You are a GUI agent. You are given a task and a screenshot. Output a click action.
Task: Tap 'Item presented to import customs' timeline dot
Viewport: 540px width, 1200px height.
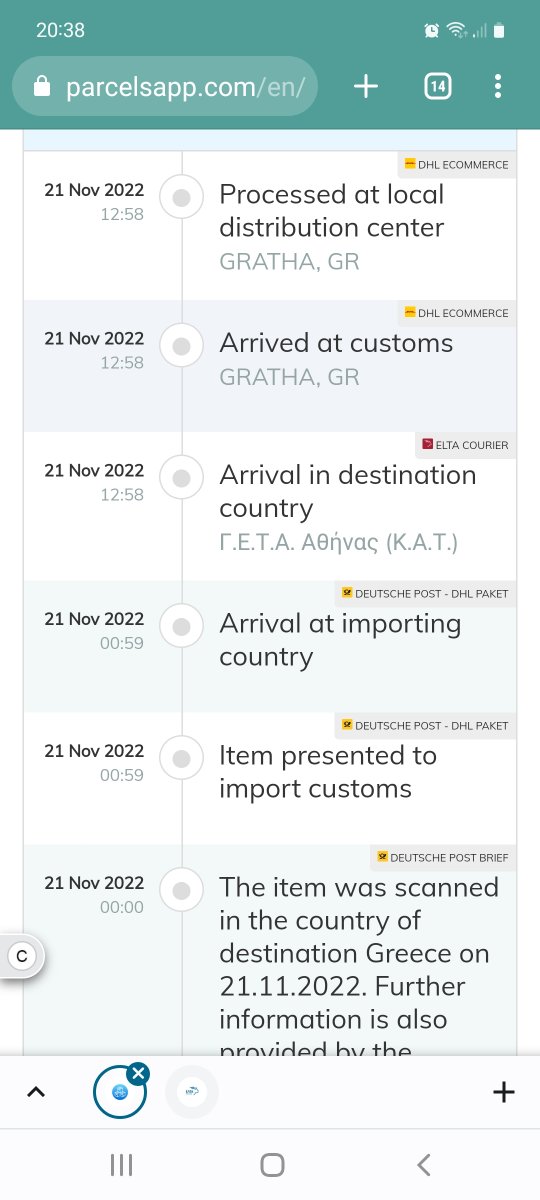click(181, 759)
